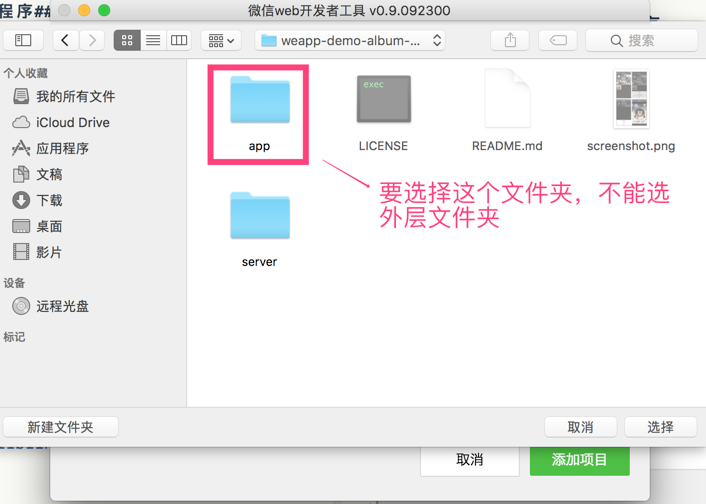The height and width of the screenshot is (504, 706).
Task: Open 文稿 in the sidebar
Action: tap(37, 174)
